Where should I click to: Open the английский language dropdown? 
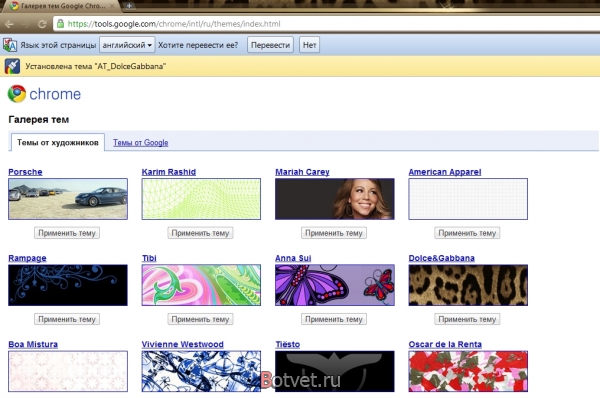tap(127, 45)
